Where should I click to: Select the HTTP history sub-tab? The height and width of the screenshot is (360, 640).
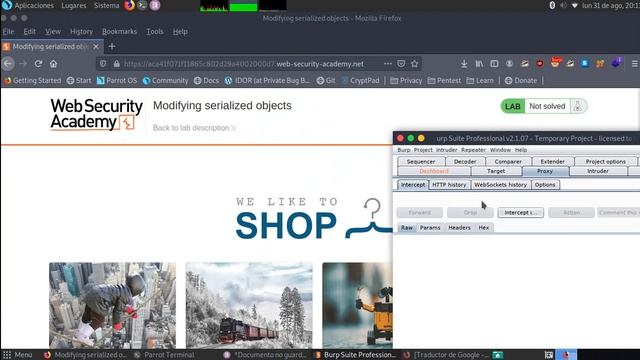449,185
